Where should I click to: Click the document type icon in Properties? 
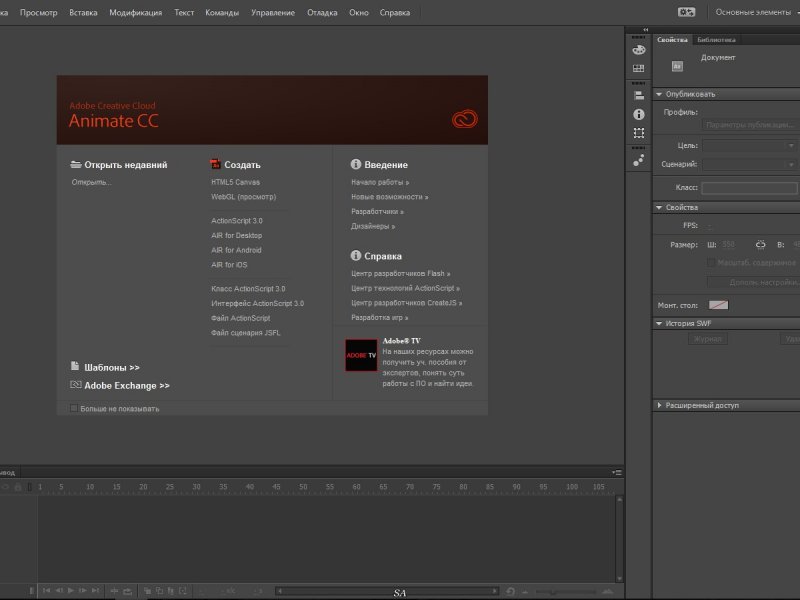coord(677,66)
